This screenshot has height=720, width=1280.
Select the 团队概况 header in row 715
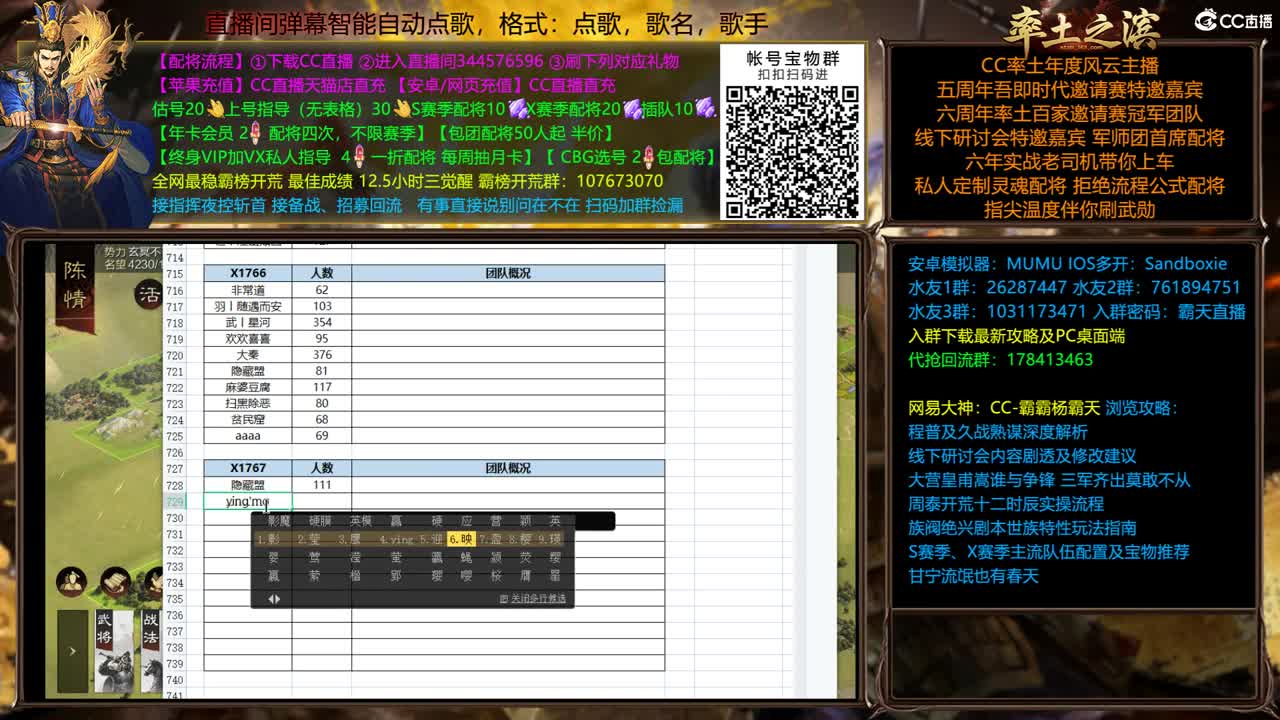[x=508, y=273]
